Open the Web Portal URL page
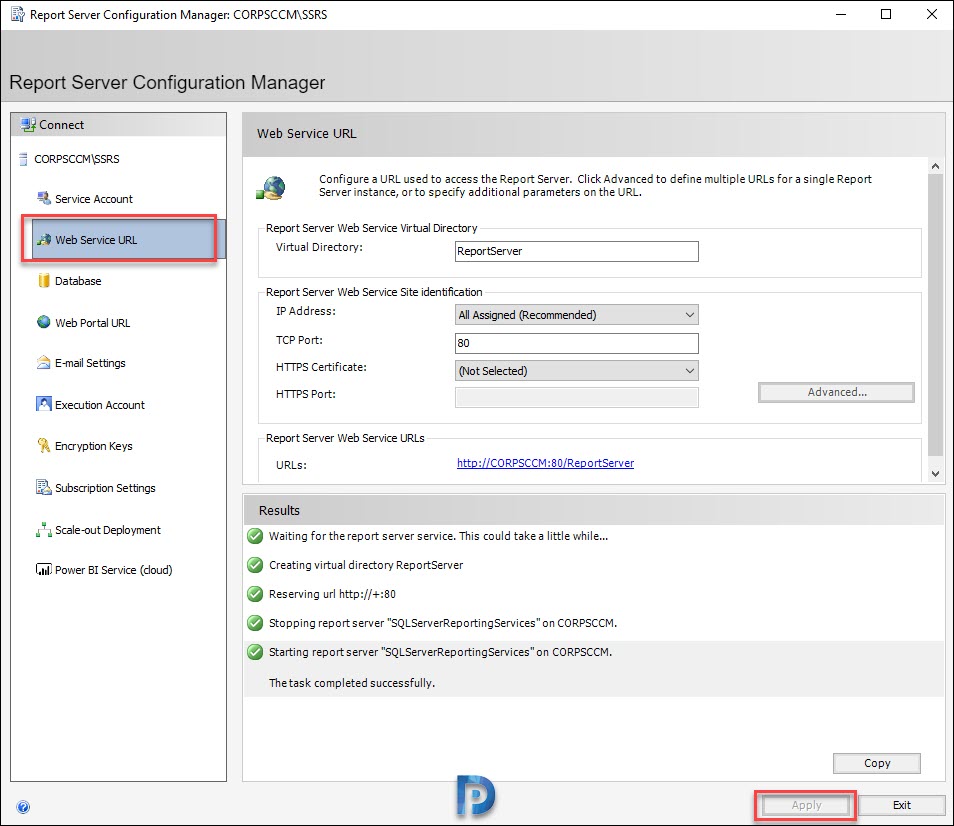954x826 pixels. (x=92, y=323)
